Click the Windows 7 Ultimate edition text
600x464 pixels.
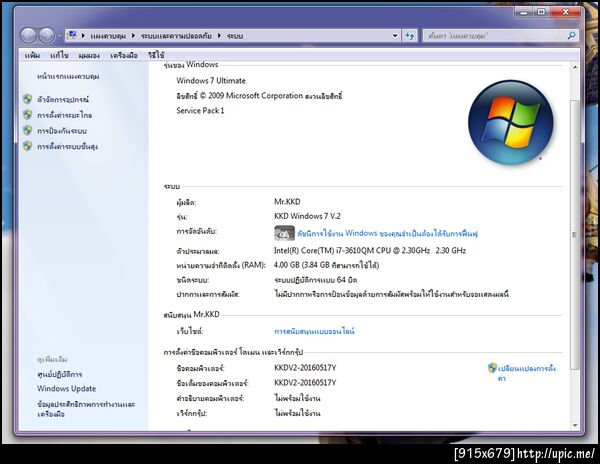click(x=211, y=81)
